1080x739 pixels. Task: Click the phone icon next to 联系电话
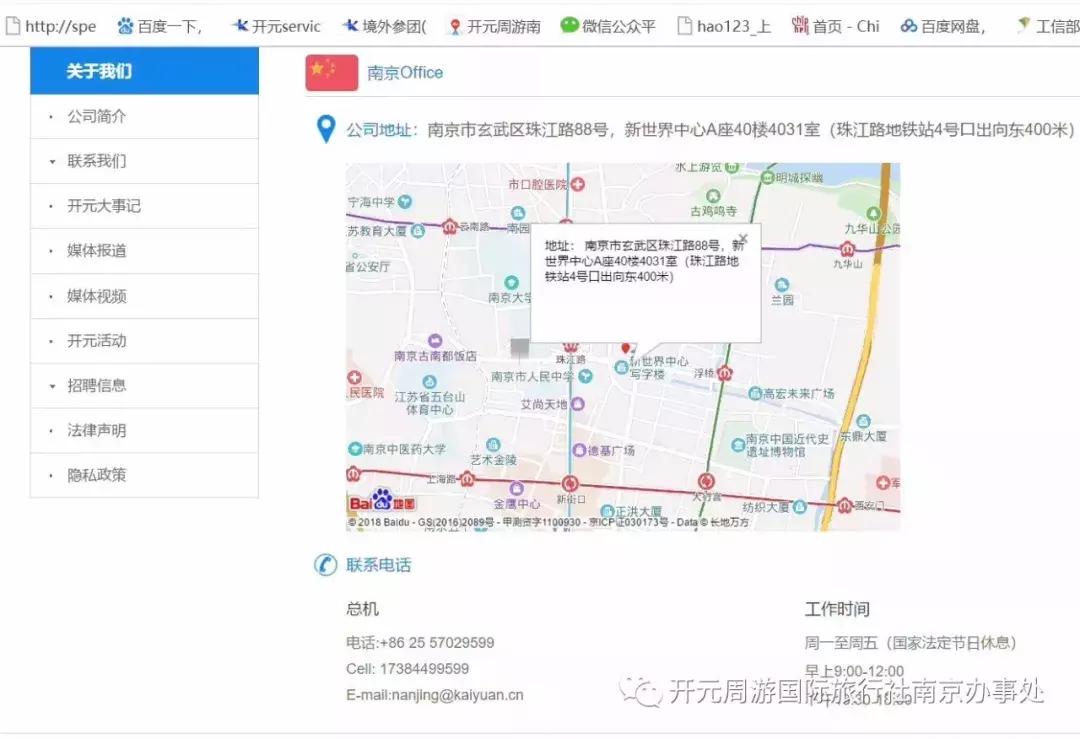325,566
